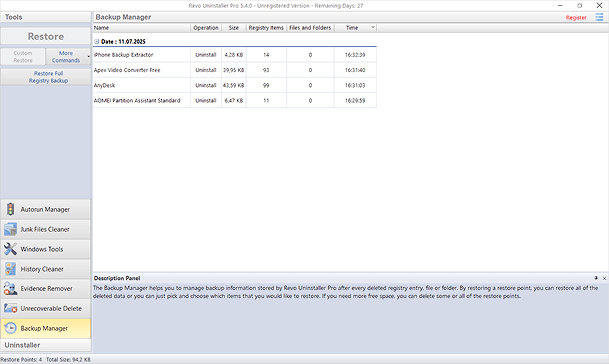Open the Tools section header

point(45,17)
